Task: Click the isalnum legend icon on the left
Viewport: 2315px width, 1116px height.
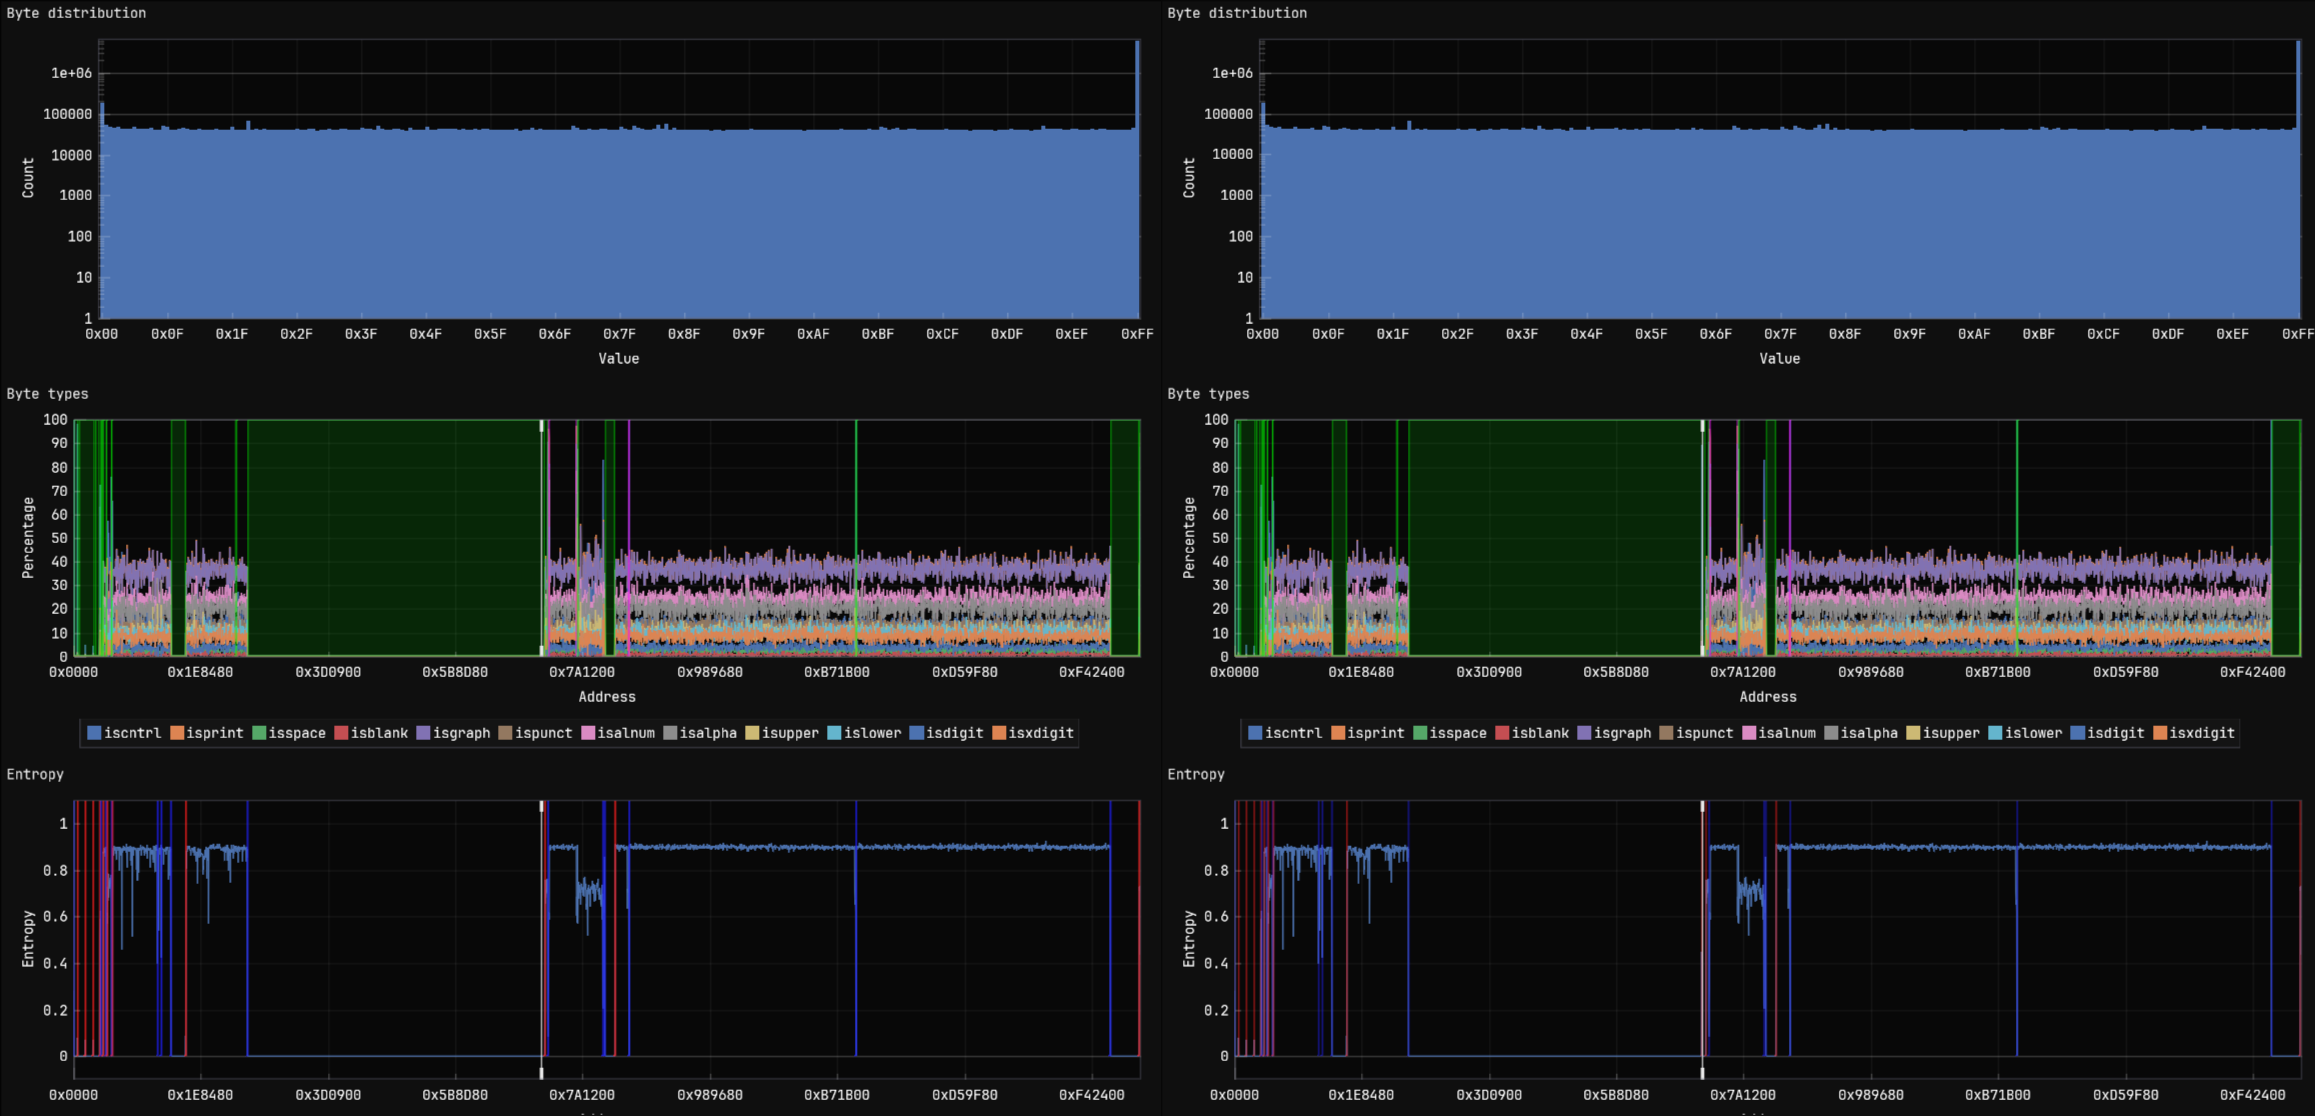Action: [590, 733]
